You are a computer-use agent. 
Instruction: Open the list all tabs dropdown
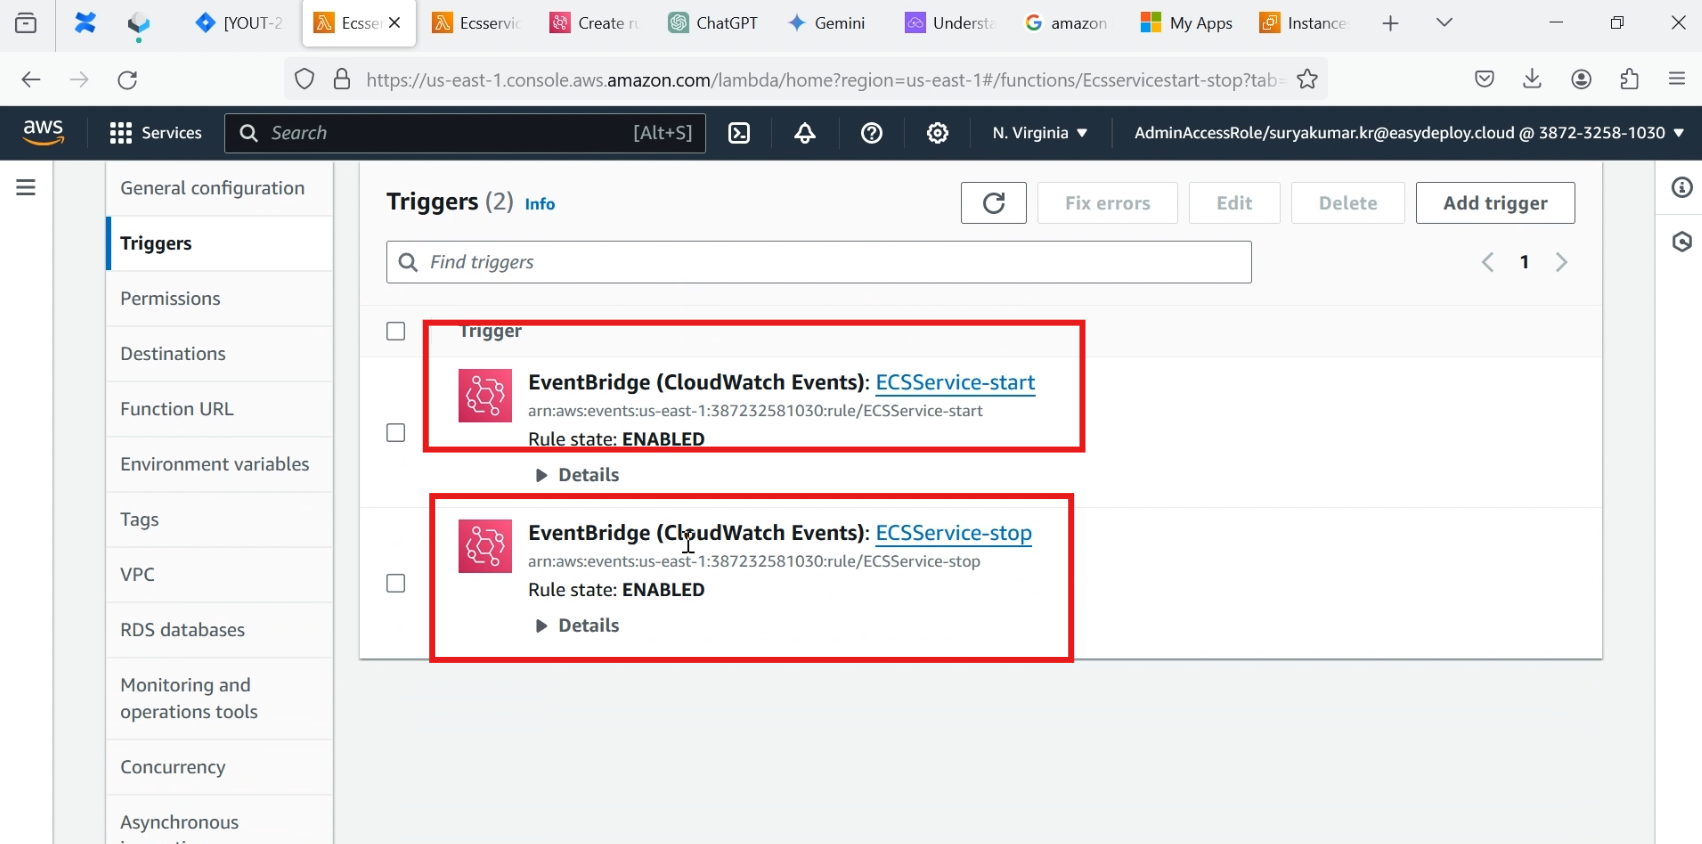[1444, 23]
